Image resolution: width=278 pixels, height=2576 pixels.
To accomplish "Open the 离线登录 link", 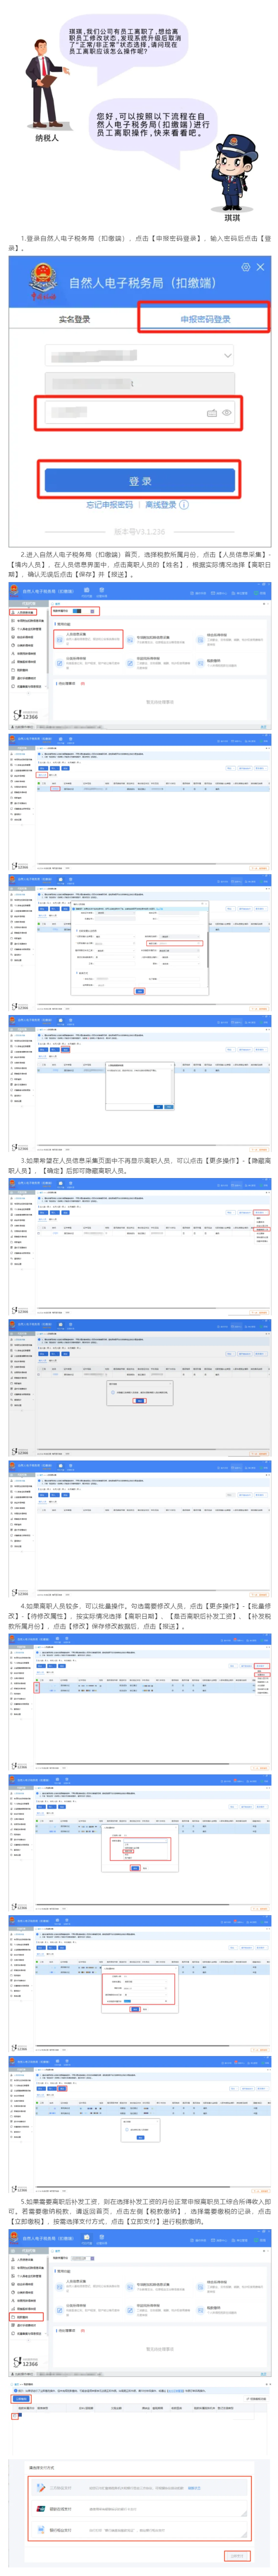I will 160,505.
